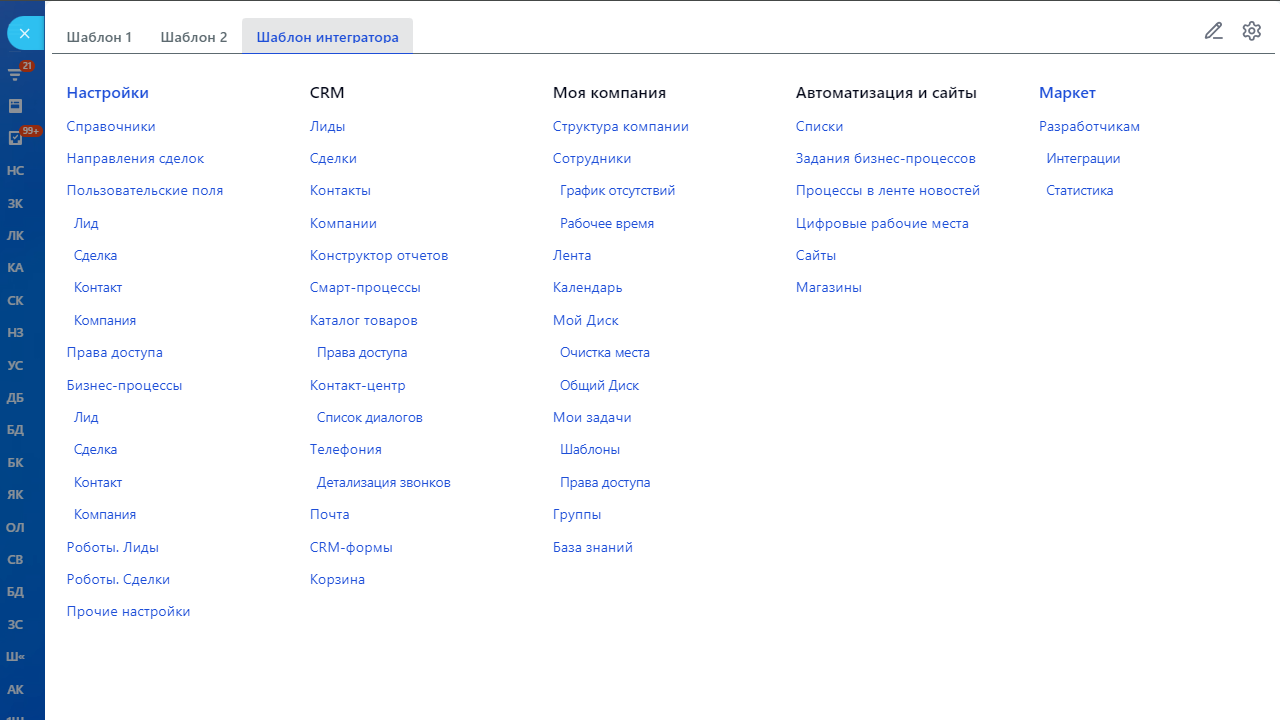Click the tasks icon with 99+ badge

point(15,138)
